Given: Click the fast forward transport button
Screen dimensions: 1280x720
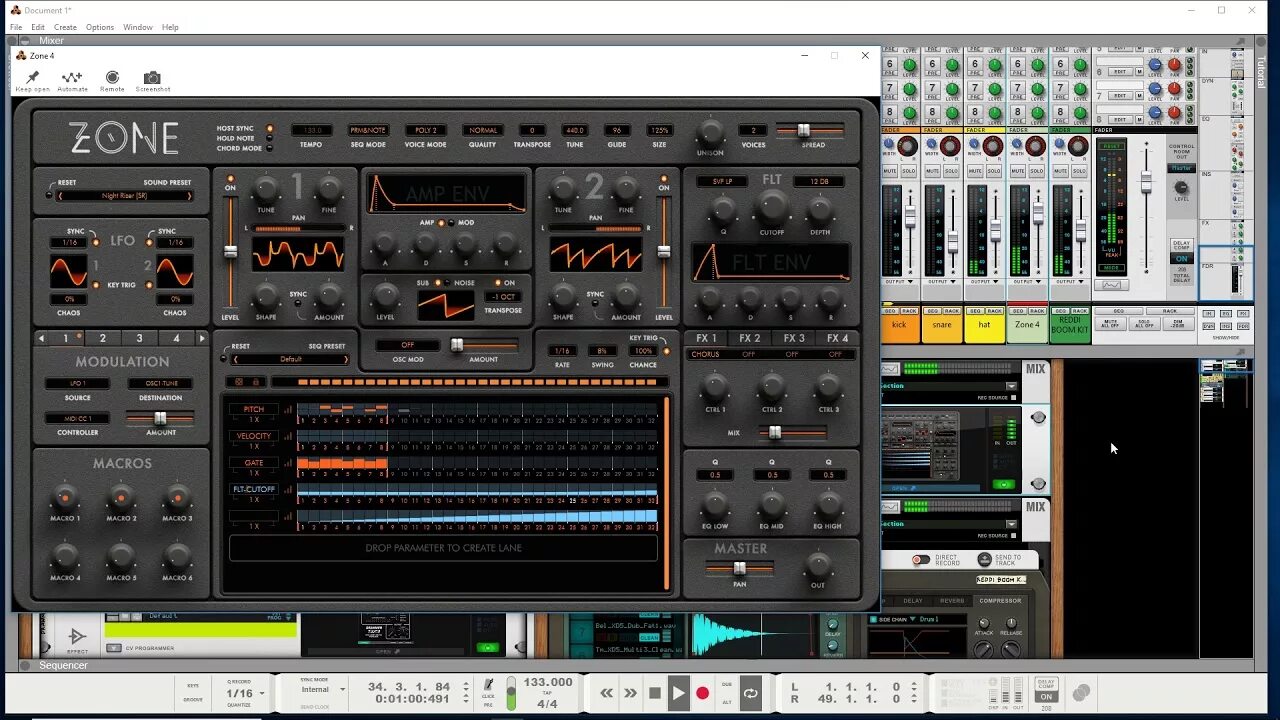Looking at the screenshot, I should tap(630, 693).
